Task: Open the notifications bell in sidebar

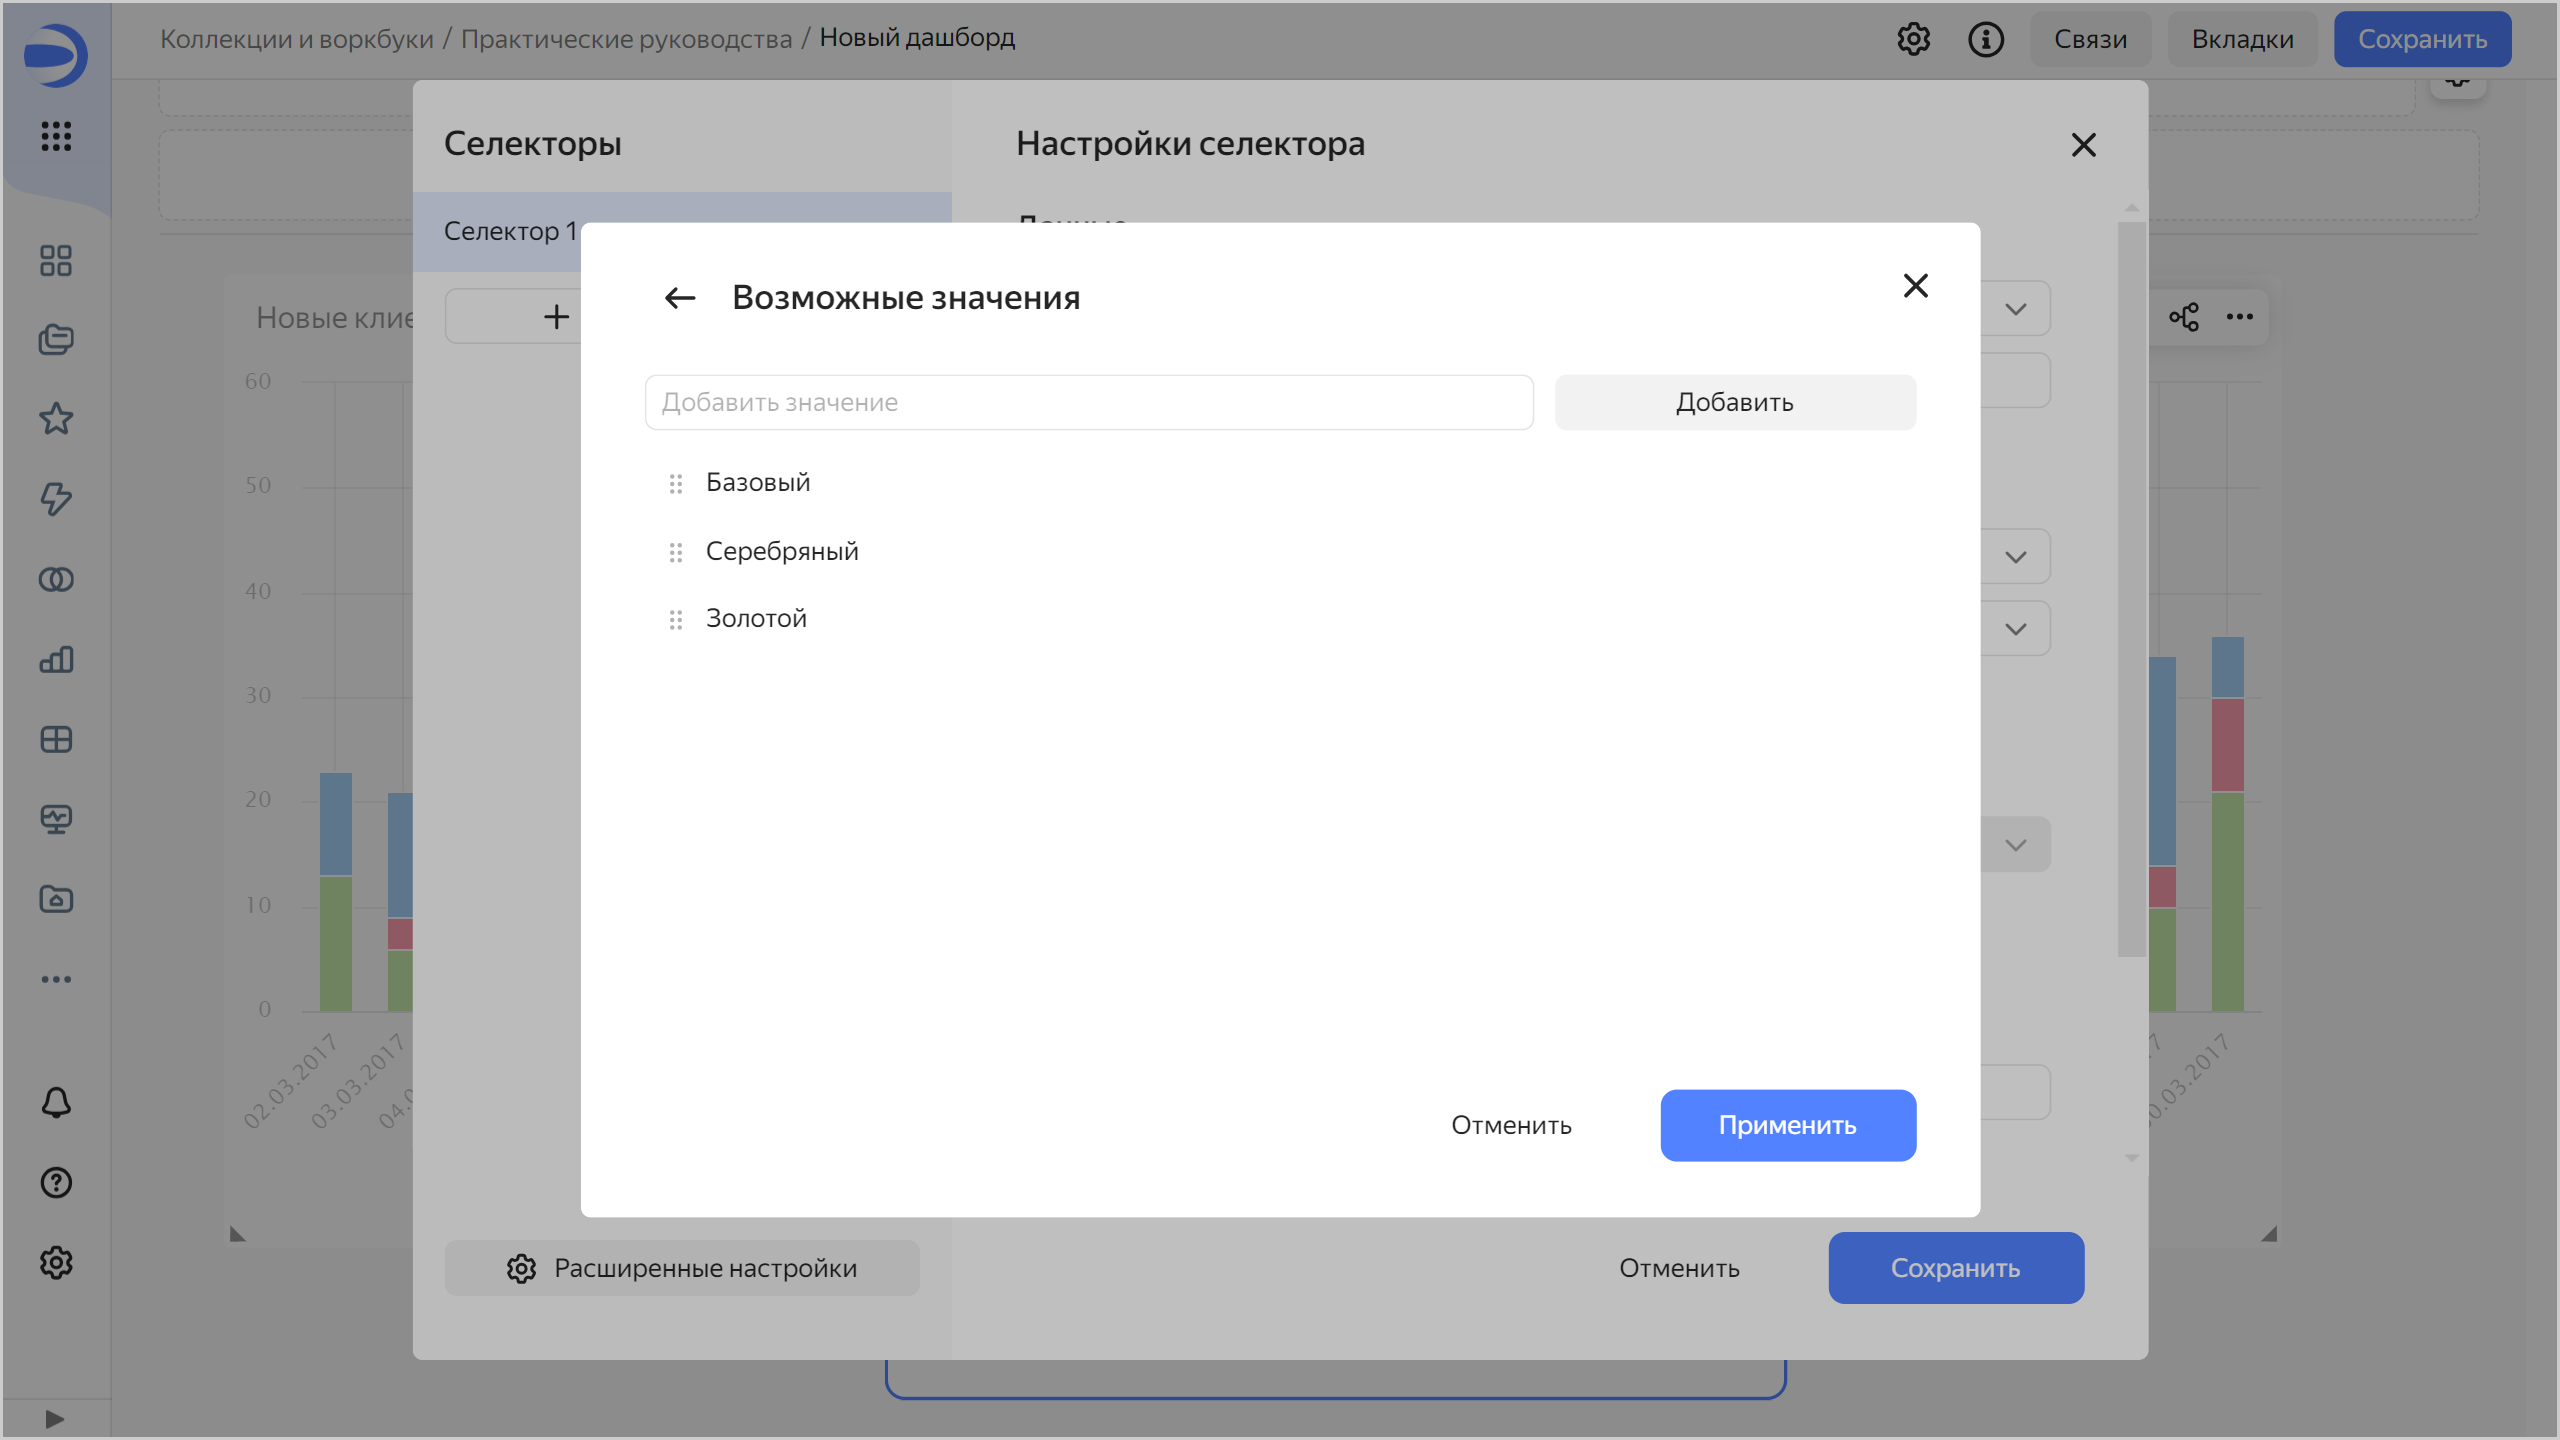Action: pyautogui.click(x=56, y=1102)
